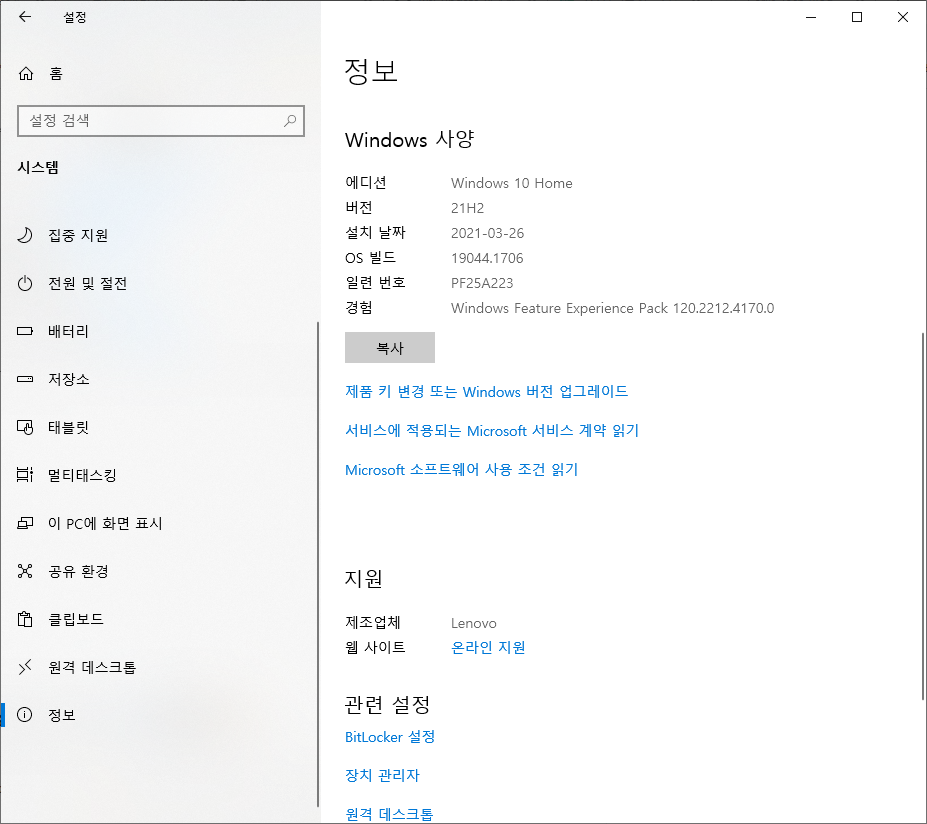
Task: Click the search magnifier icon
Action: (x=290, y=121)
